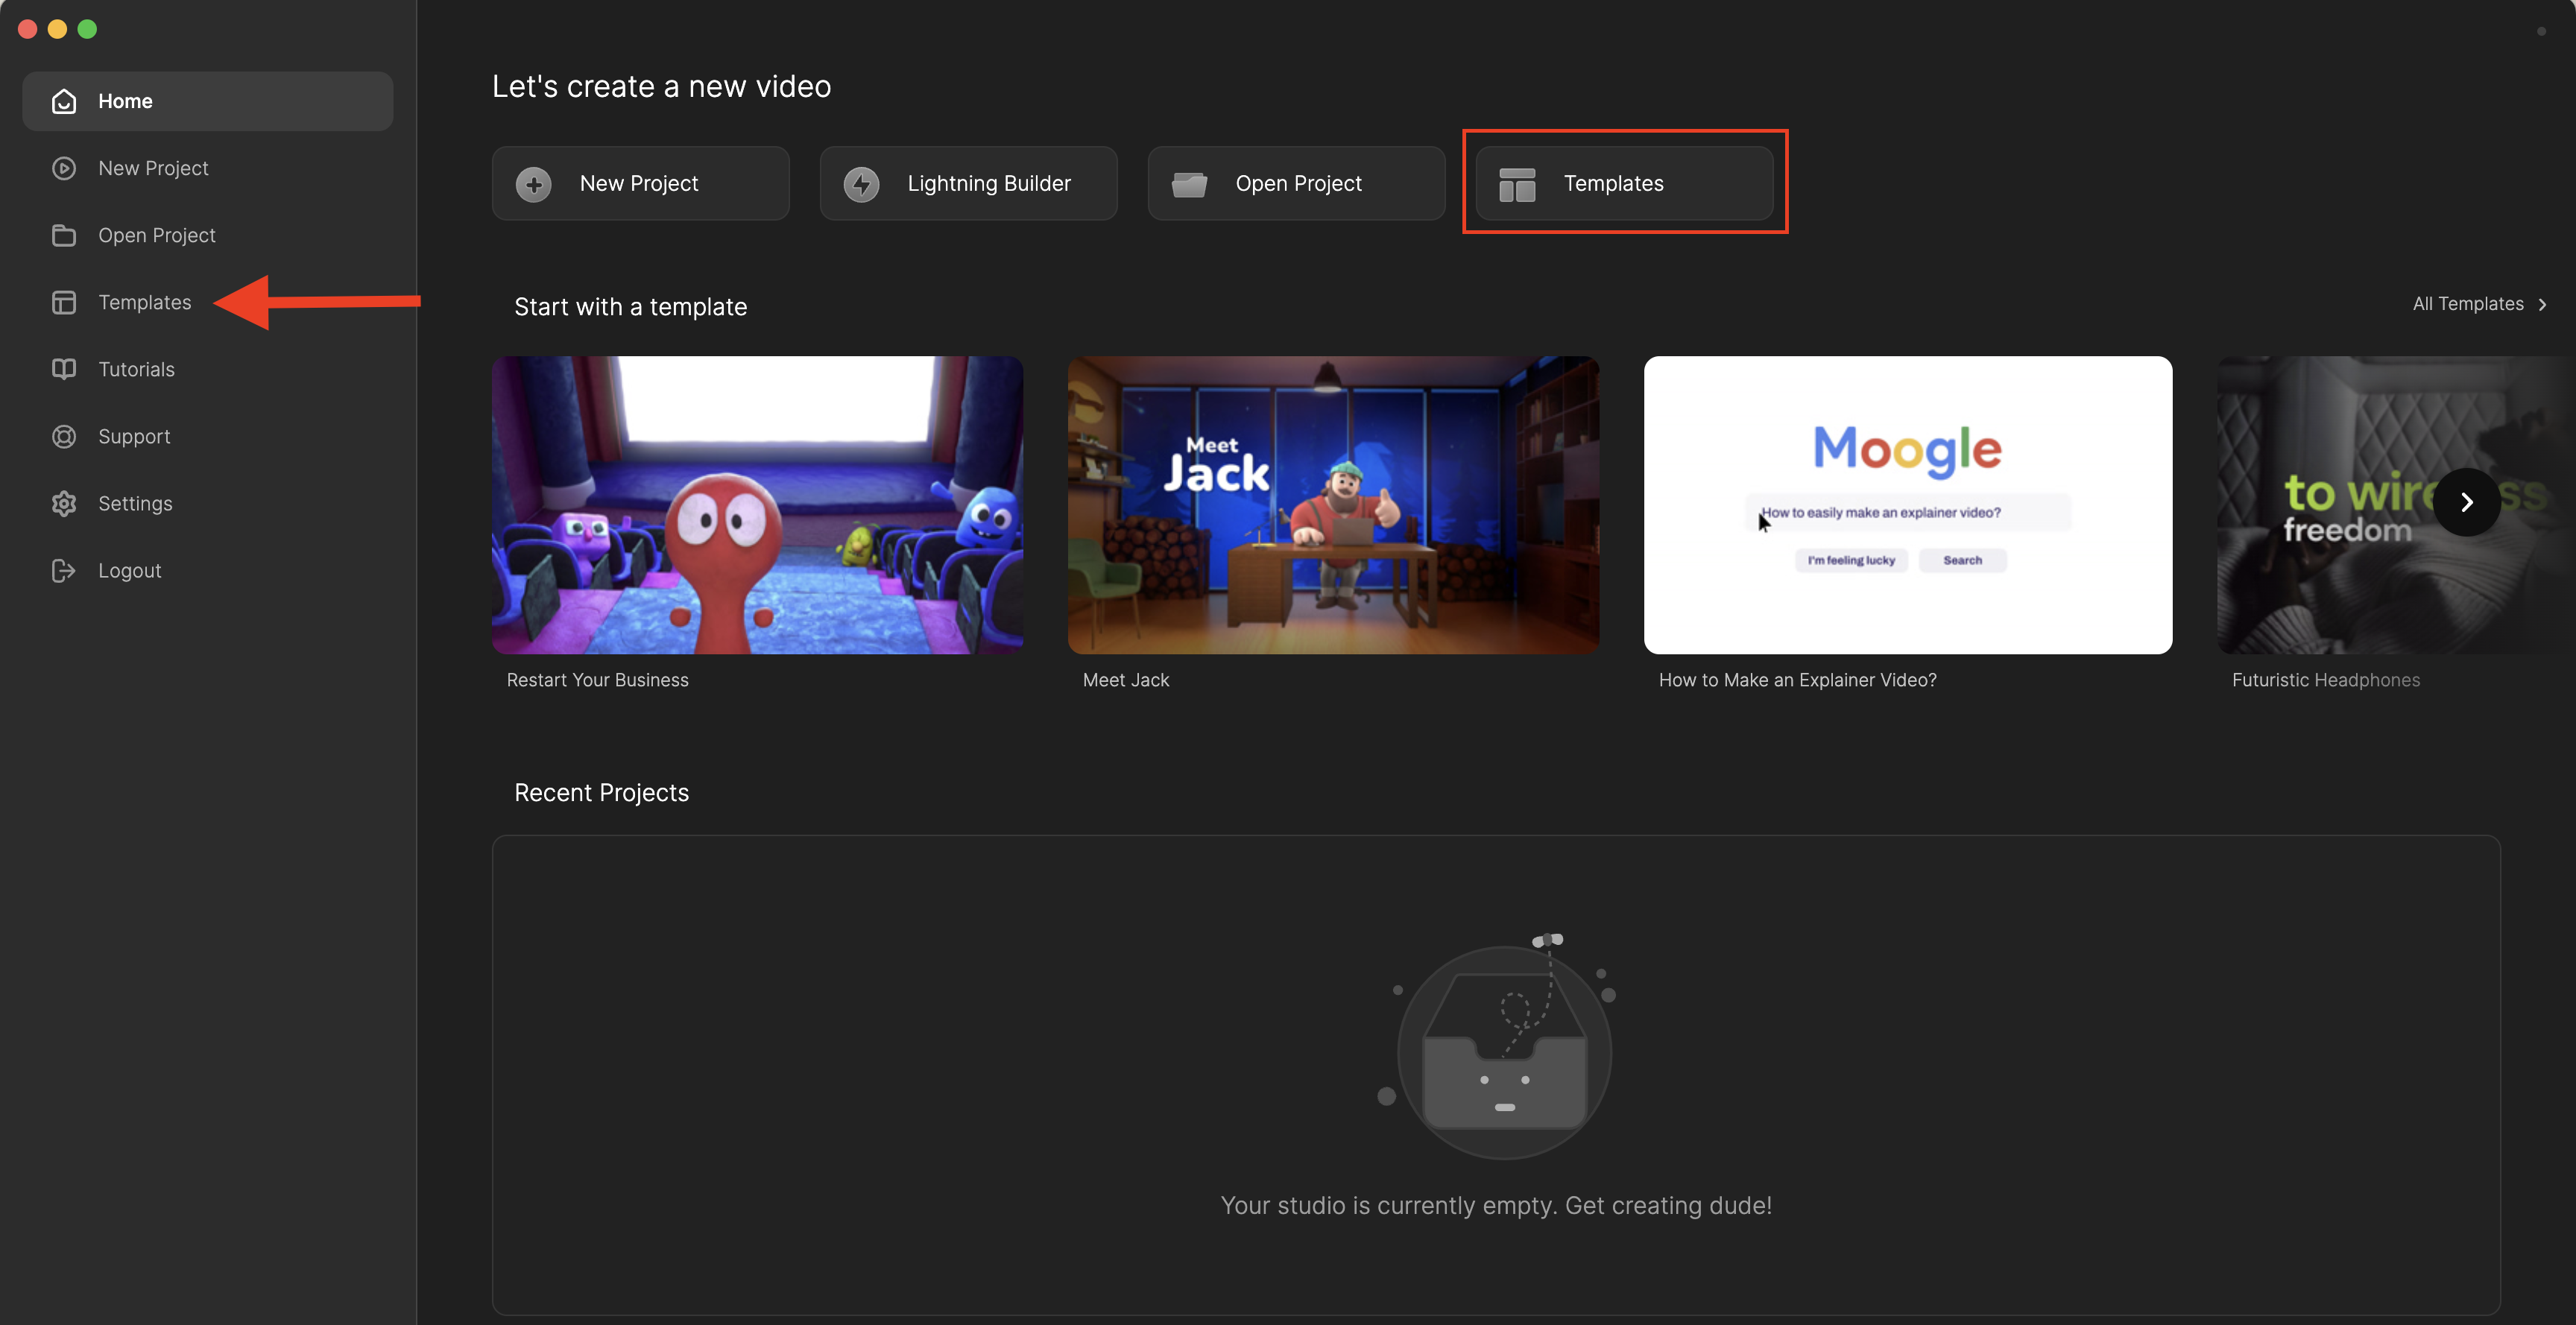Click the green macOS fullscreen button
This screenshot has width=2576, height=1325.
[88, 29]
